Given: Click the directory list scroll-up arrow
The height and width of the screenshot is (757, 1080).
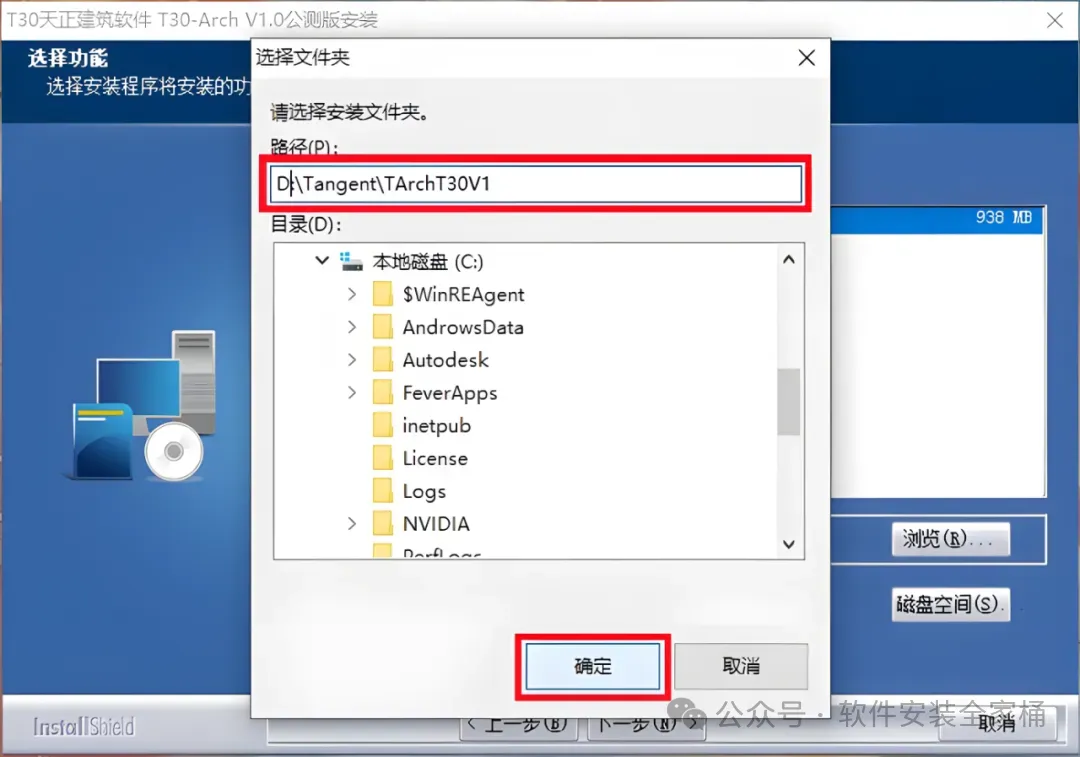Looking at the screenshot, I should 789,260.
